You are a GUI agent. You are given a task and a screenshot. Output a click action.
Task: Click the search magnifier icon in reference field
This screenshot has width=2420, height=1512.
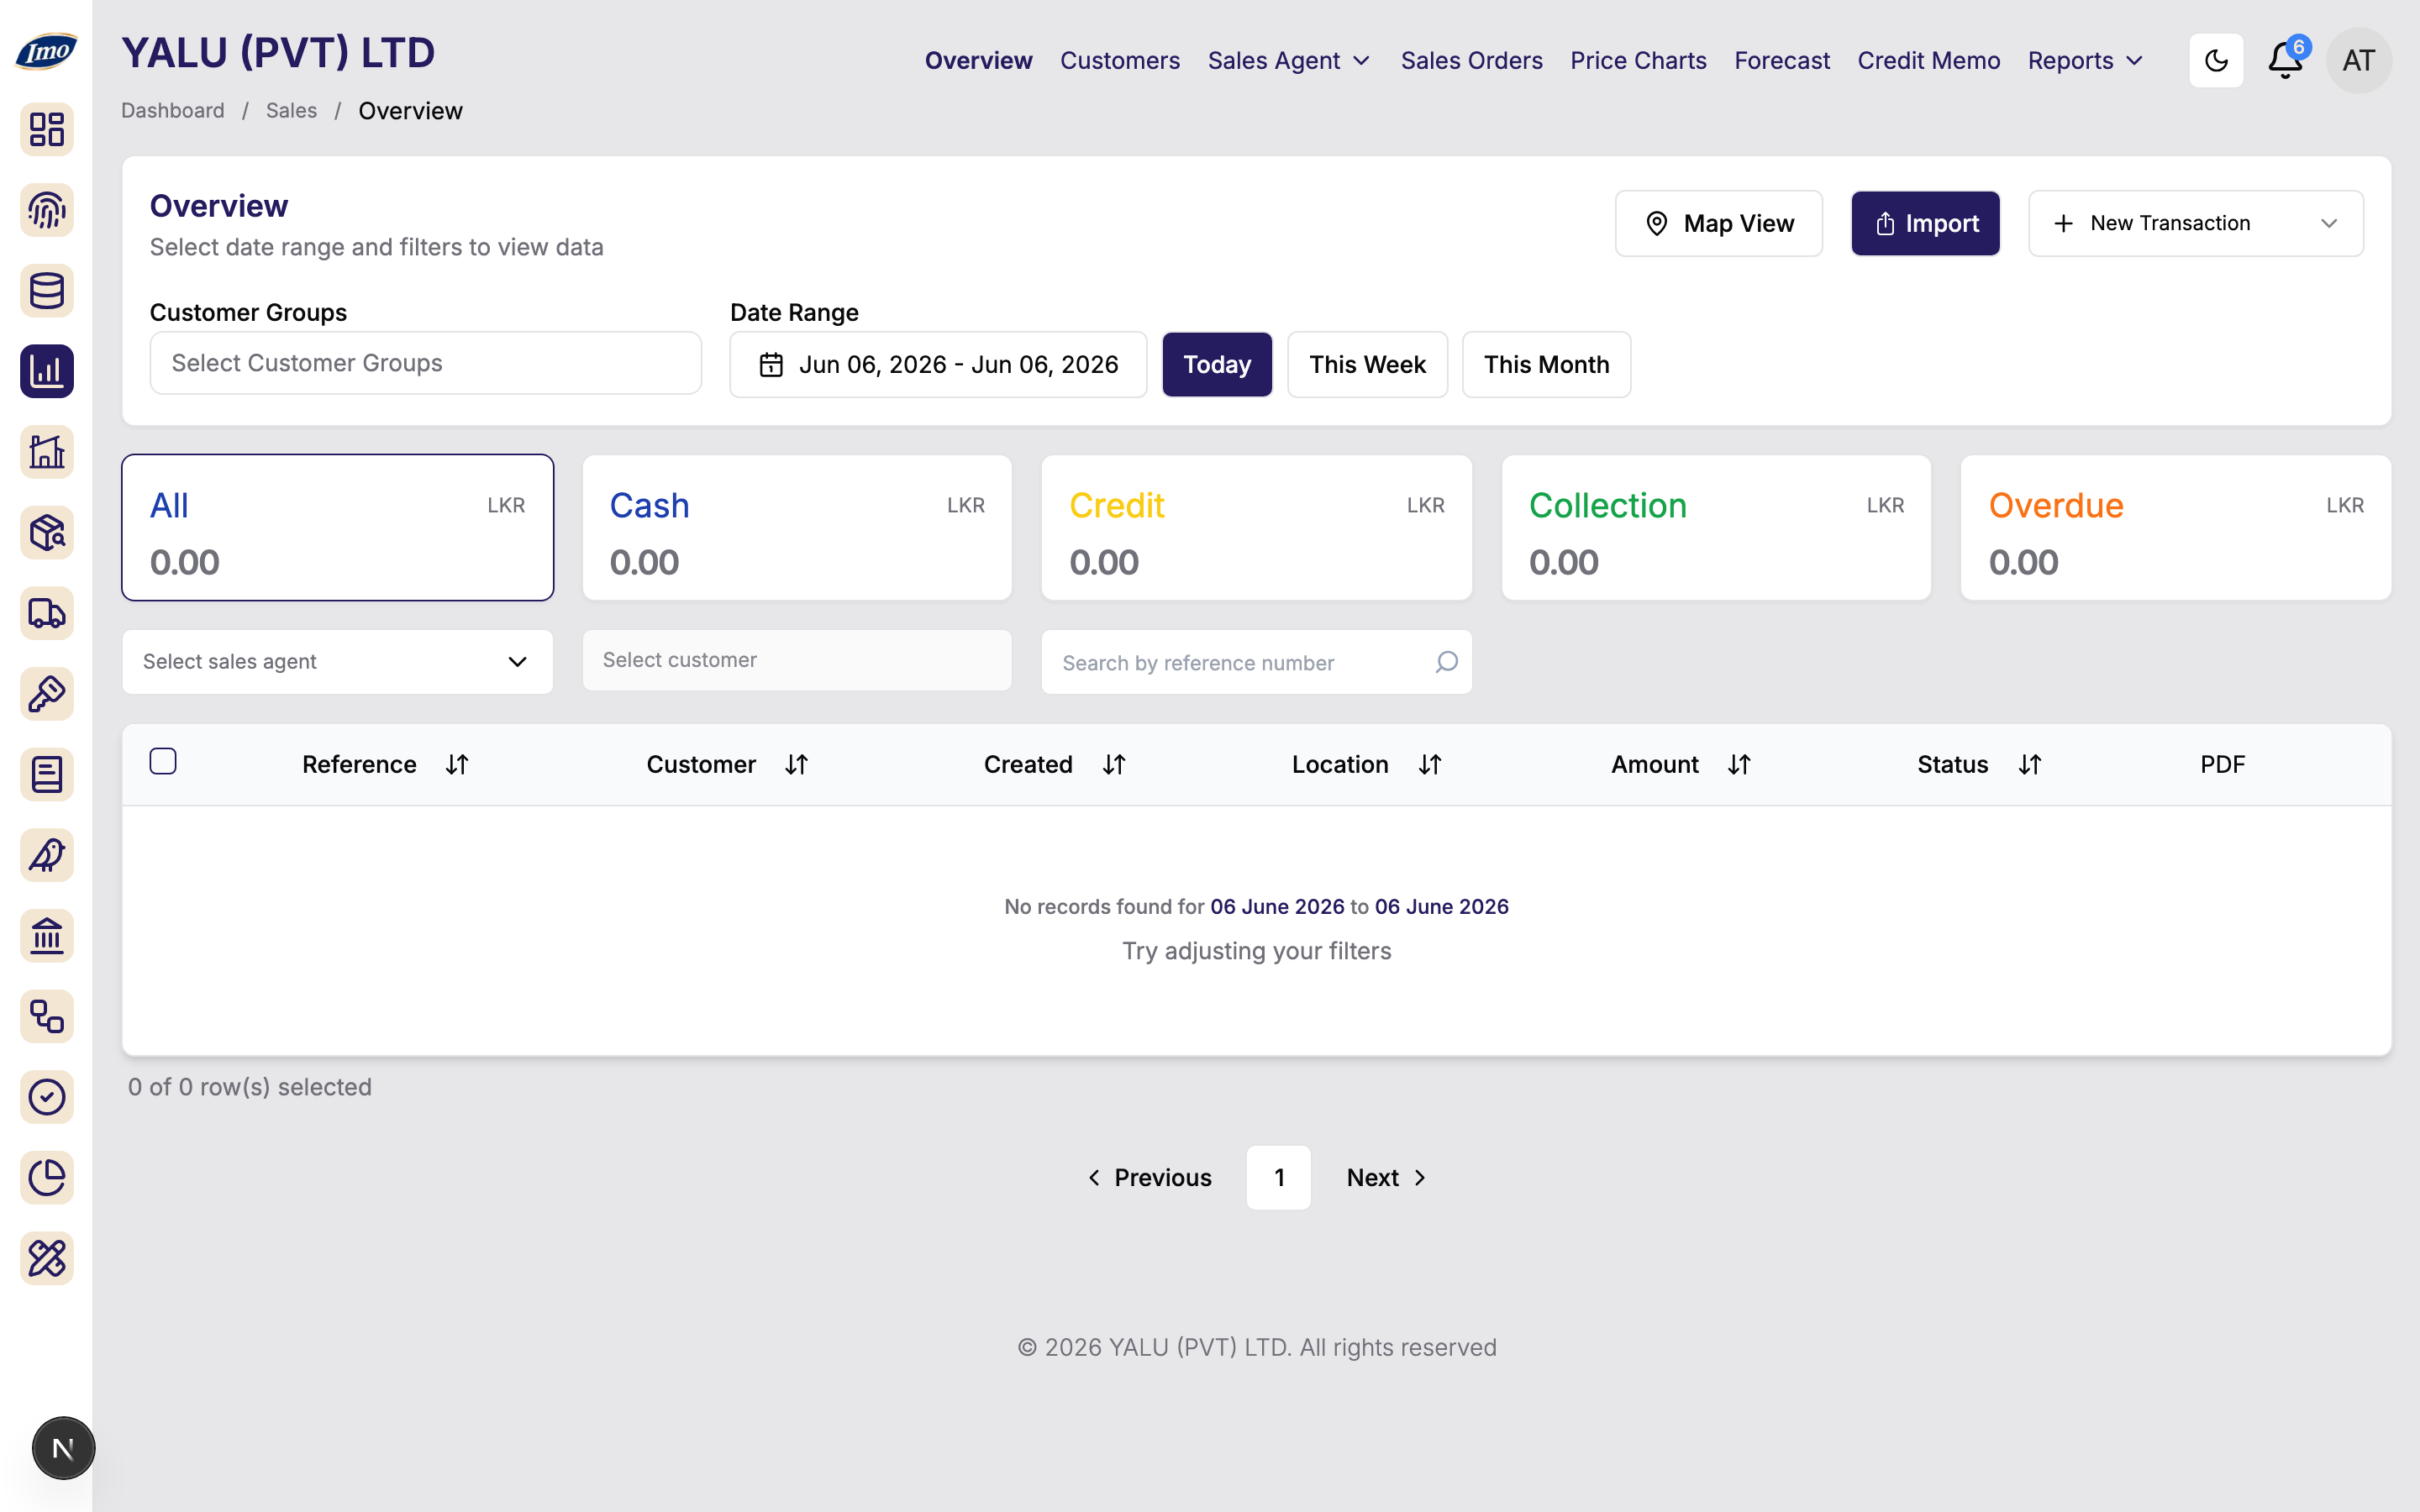[1446, 662]
